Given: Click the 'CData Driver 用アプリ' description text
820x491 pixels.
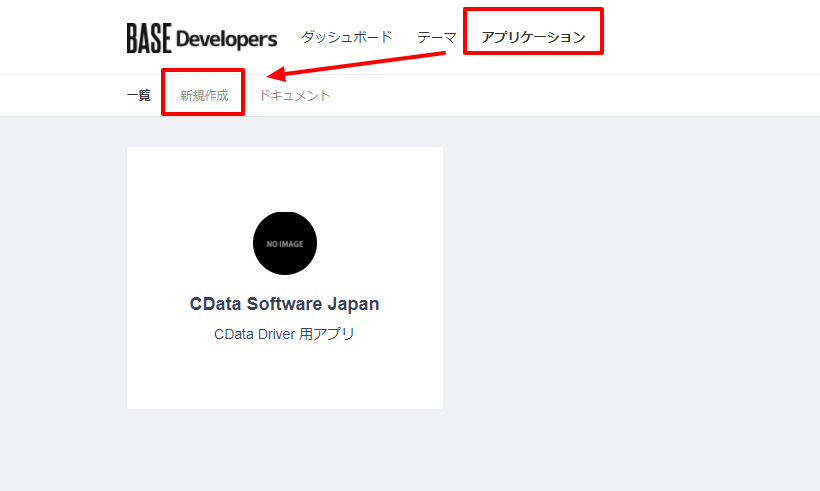Looking at the screenshot, I should 284,334.
